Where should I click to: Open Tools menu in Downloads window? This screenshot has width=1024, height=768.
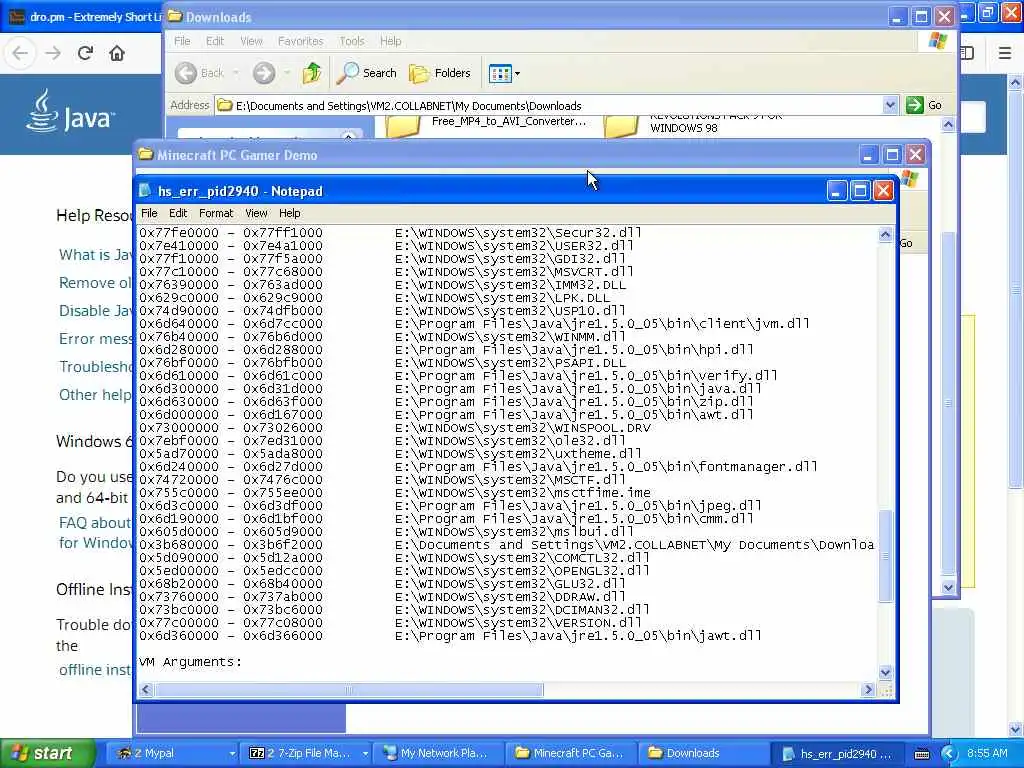351,41
